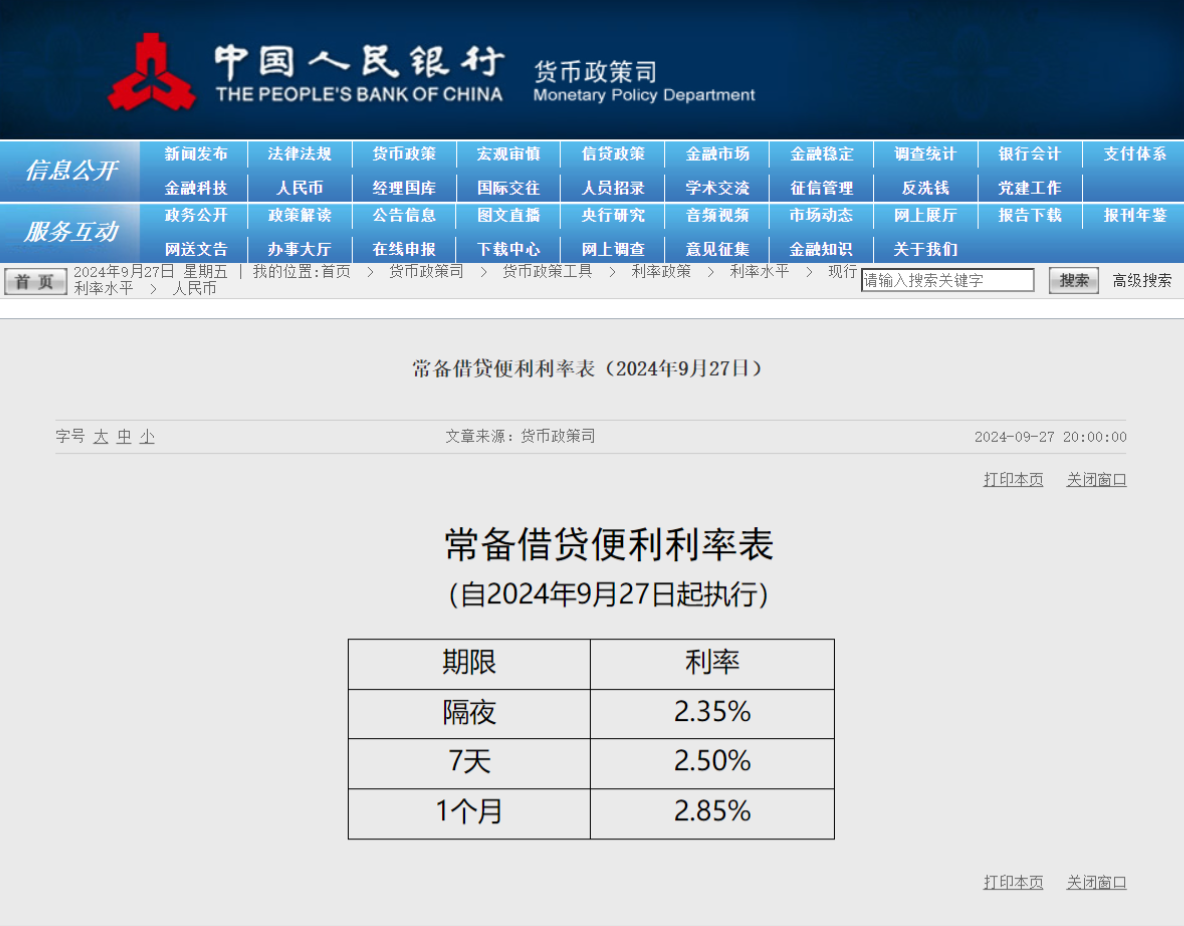The width and height of the screenshot is (1184, 926).
Task: Click the search keyword input field
Action: click(x=947, y=281)
